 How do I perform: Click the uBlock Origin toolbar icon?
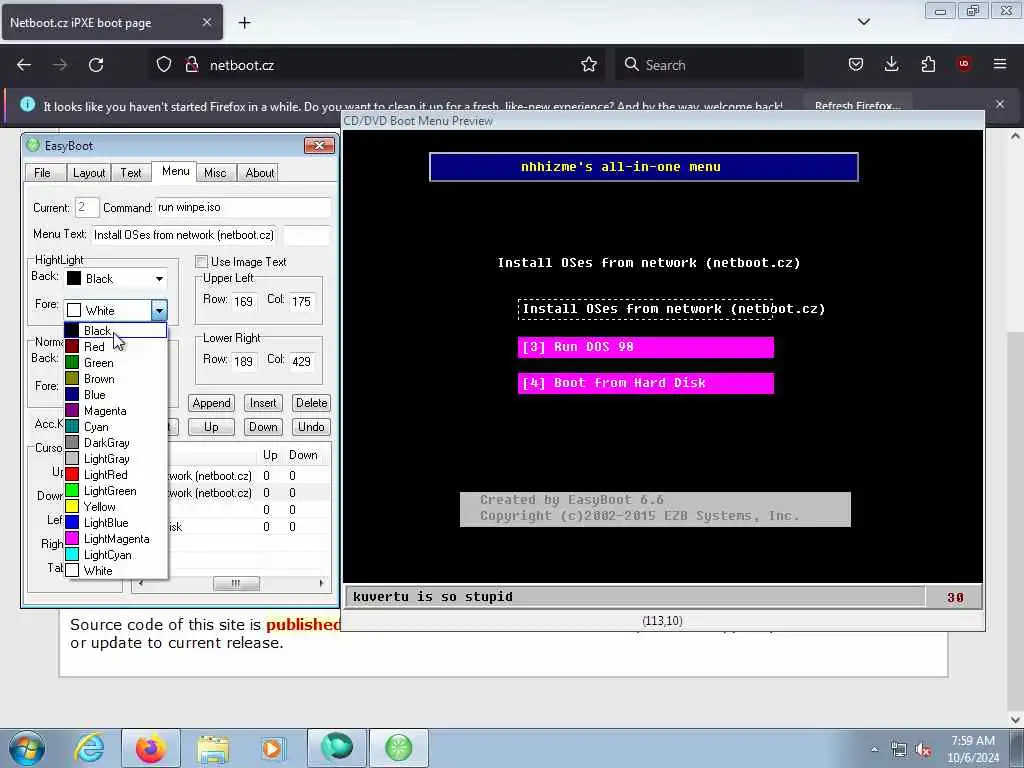[x=964, y=64]
